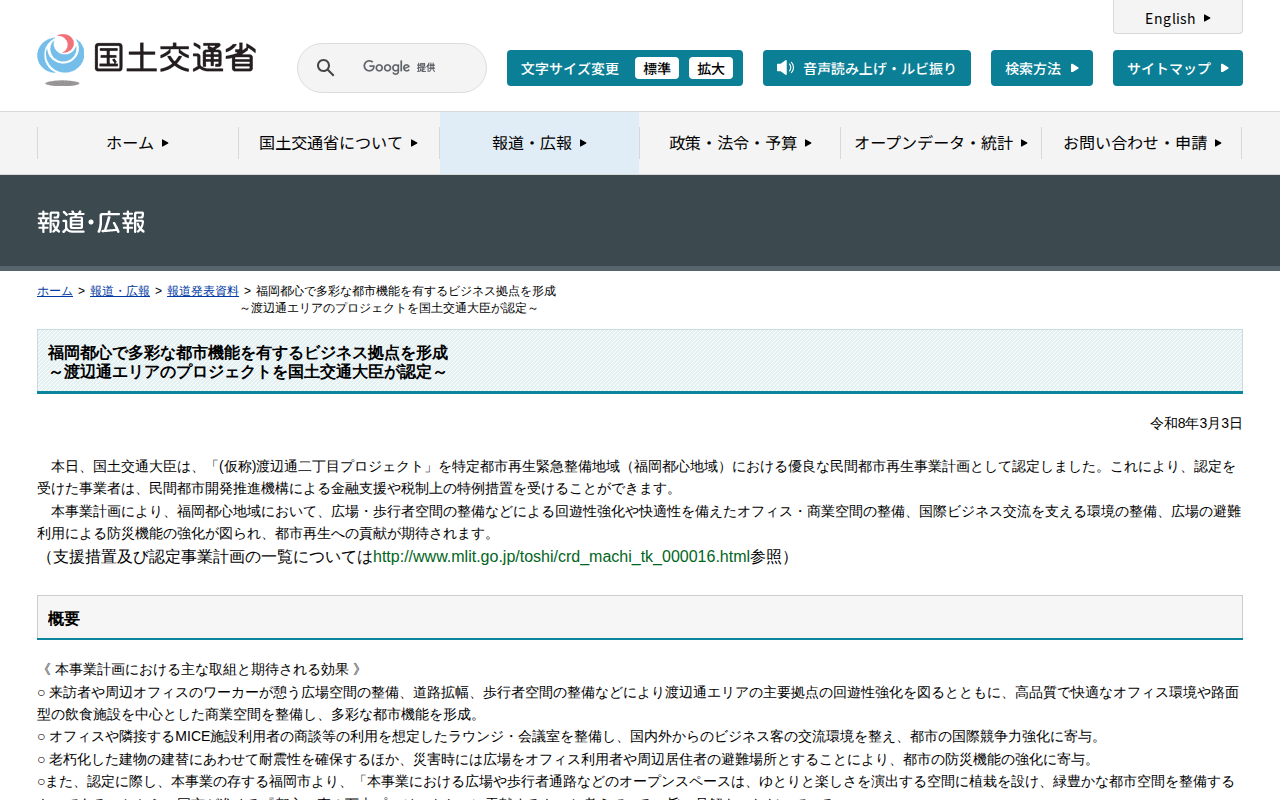Click the speaker icon for audio reading

click(x=785, y=68)
